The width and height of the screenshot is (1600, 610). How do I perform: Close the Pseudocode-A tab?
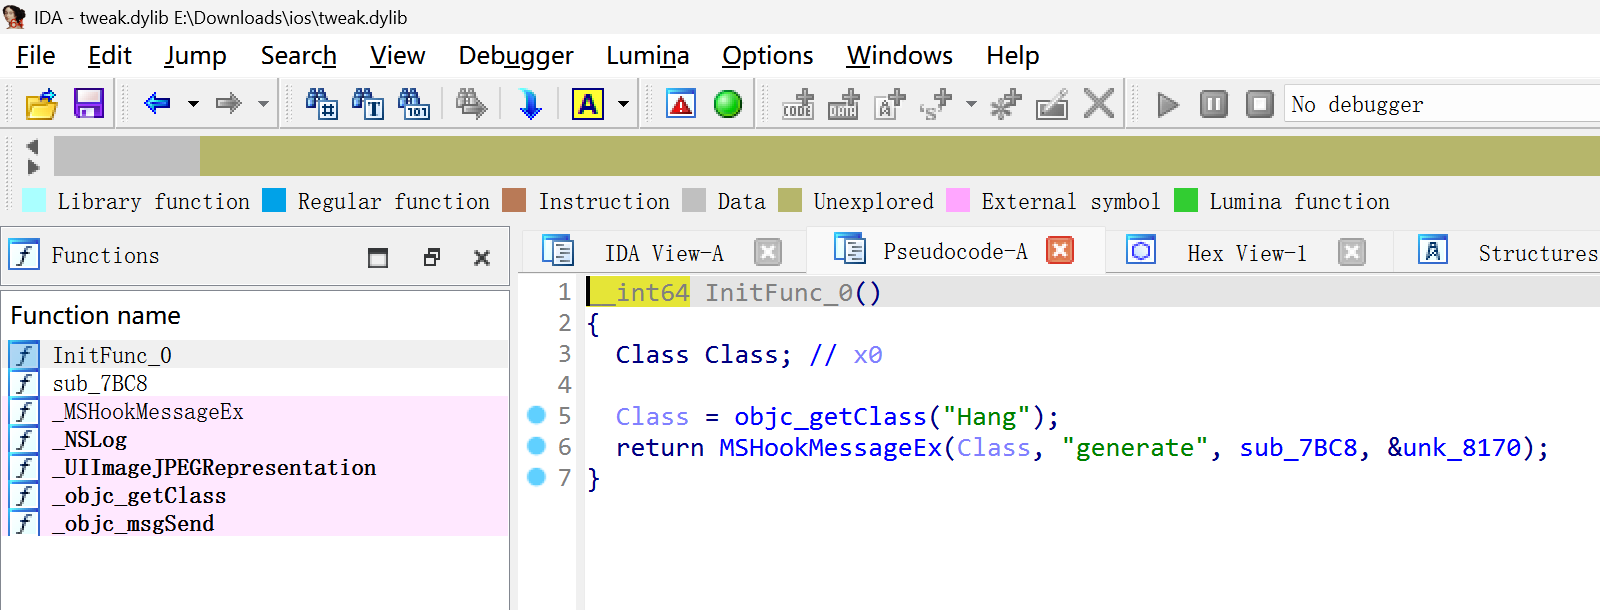(x=1060, y=250)
